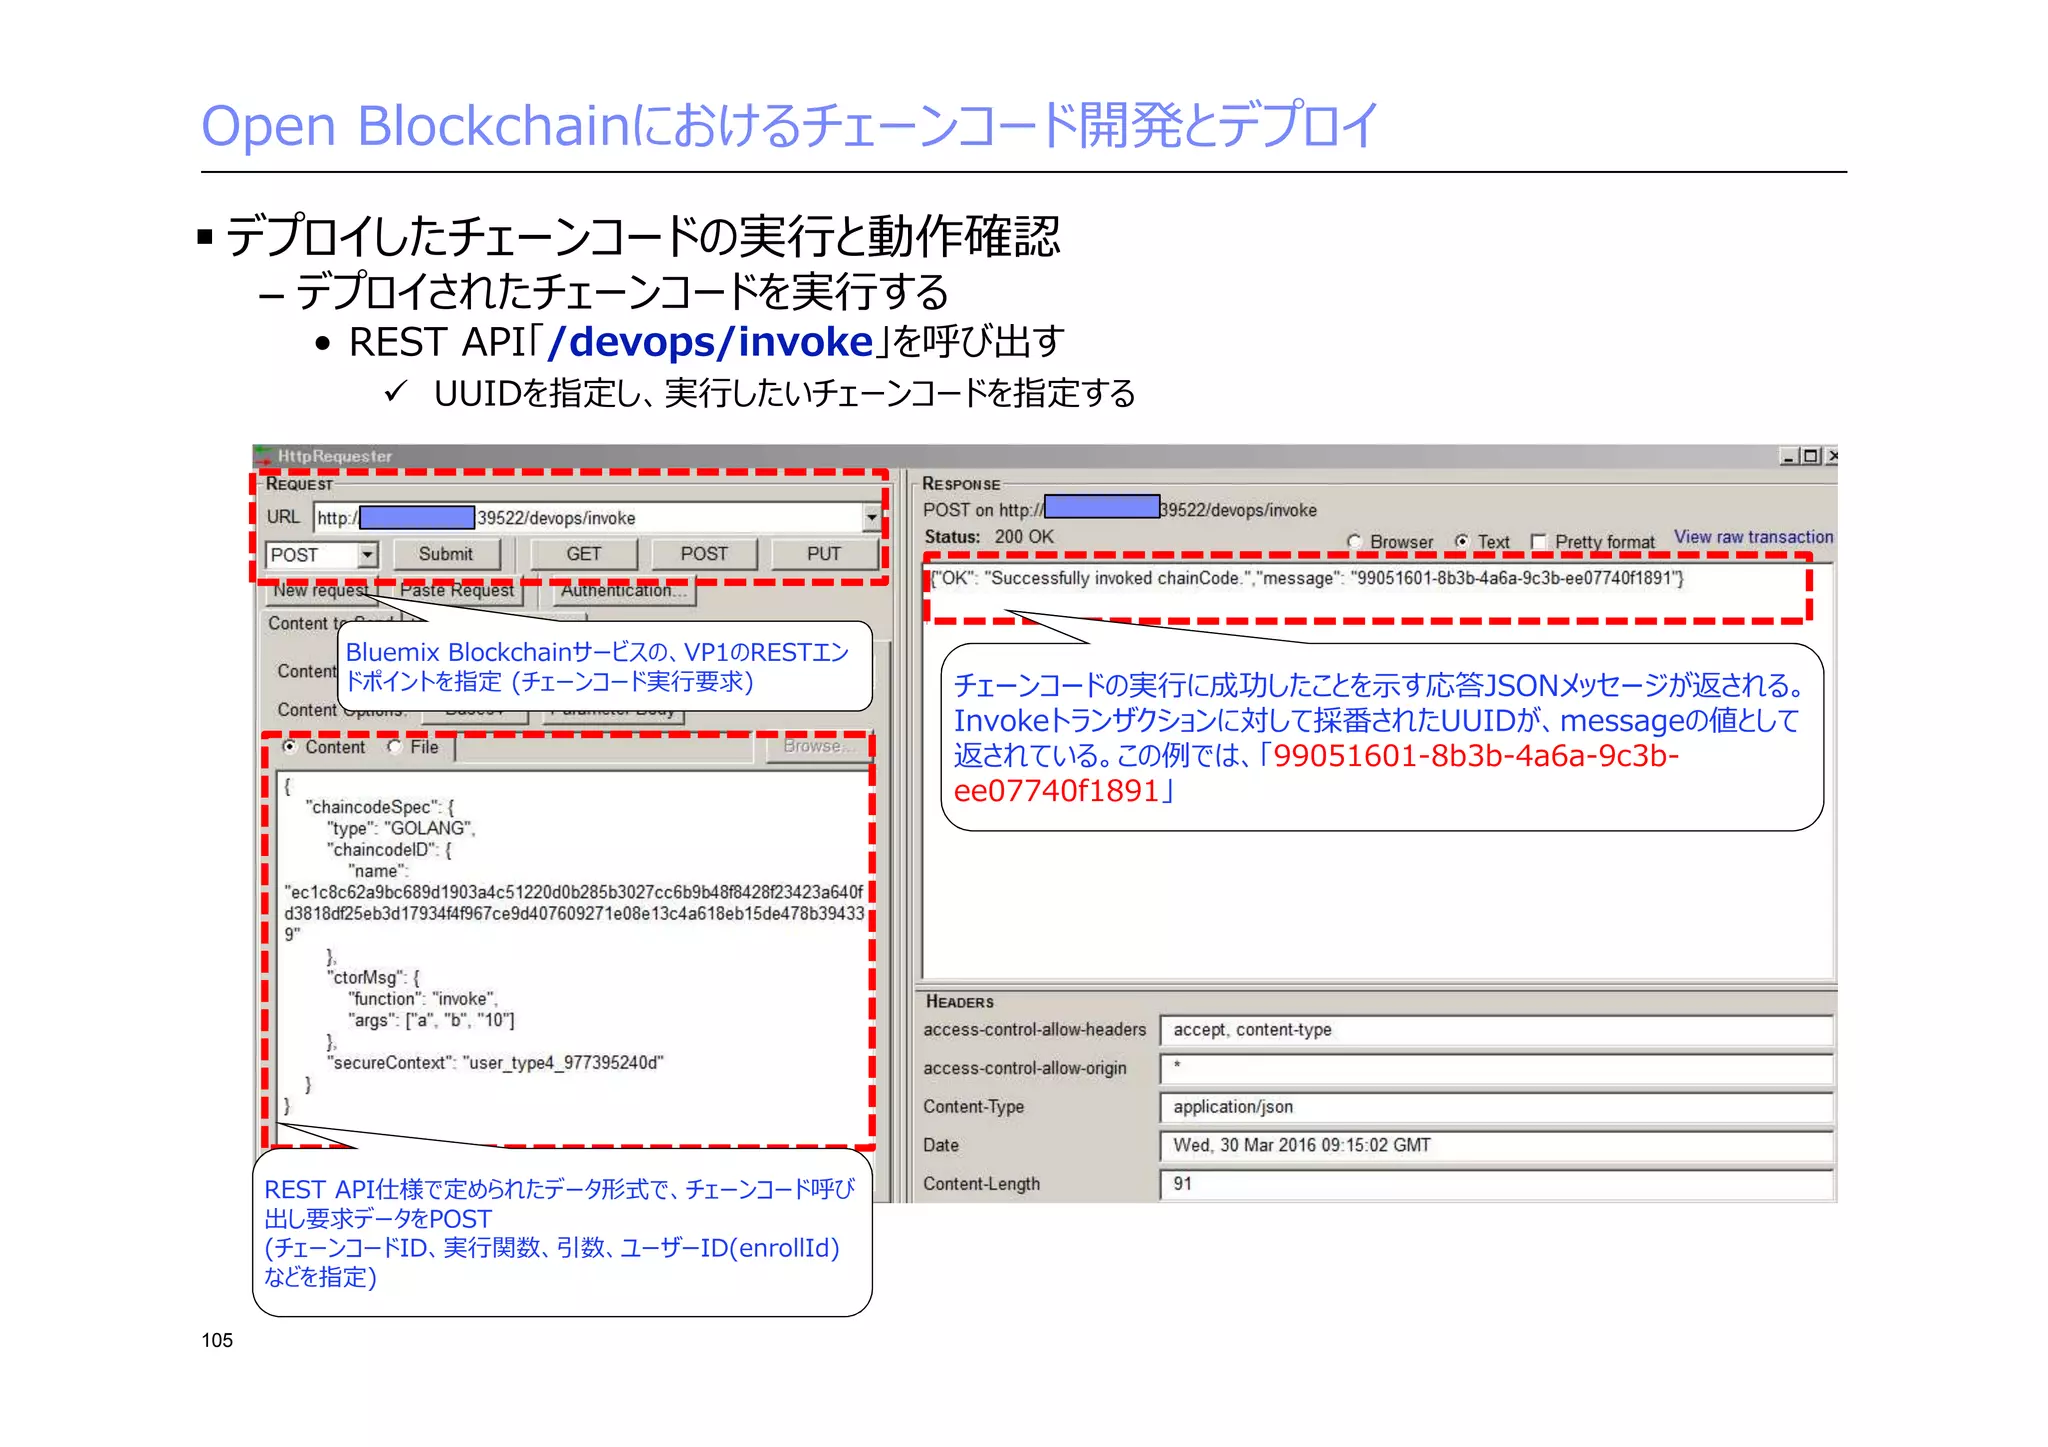Minimize the HttpRequester window
The height and width of the screenshot is (1447, 2048).
point(1788,456)
